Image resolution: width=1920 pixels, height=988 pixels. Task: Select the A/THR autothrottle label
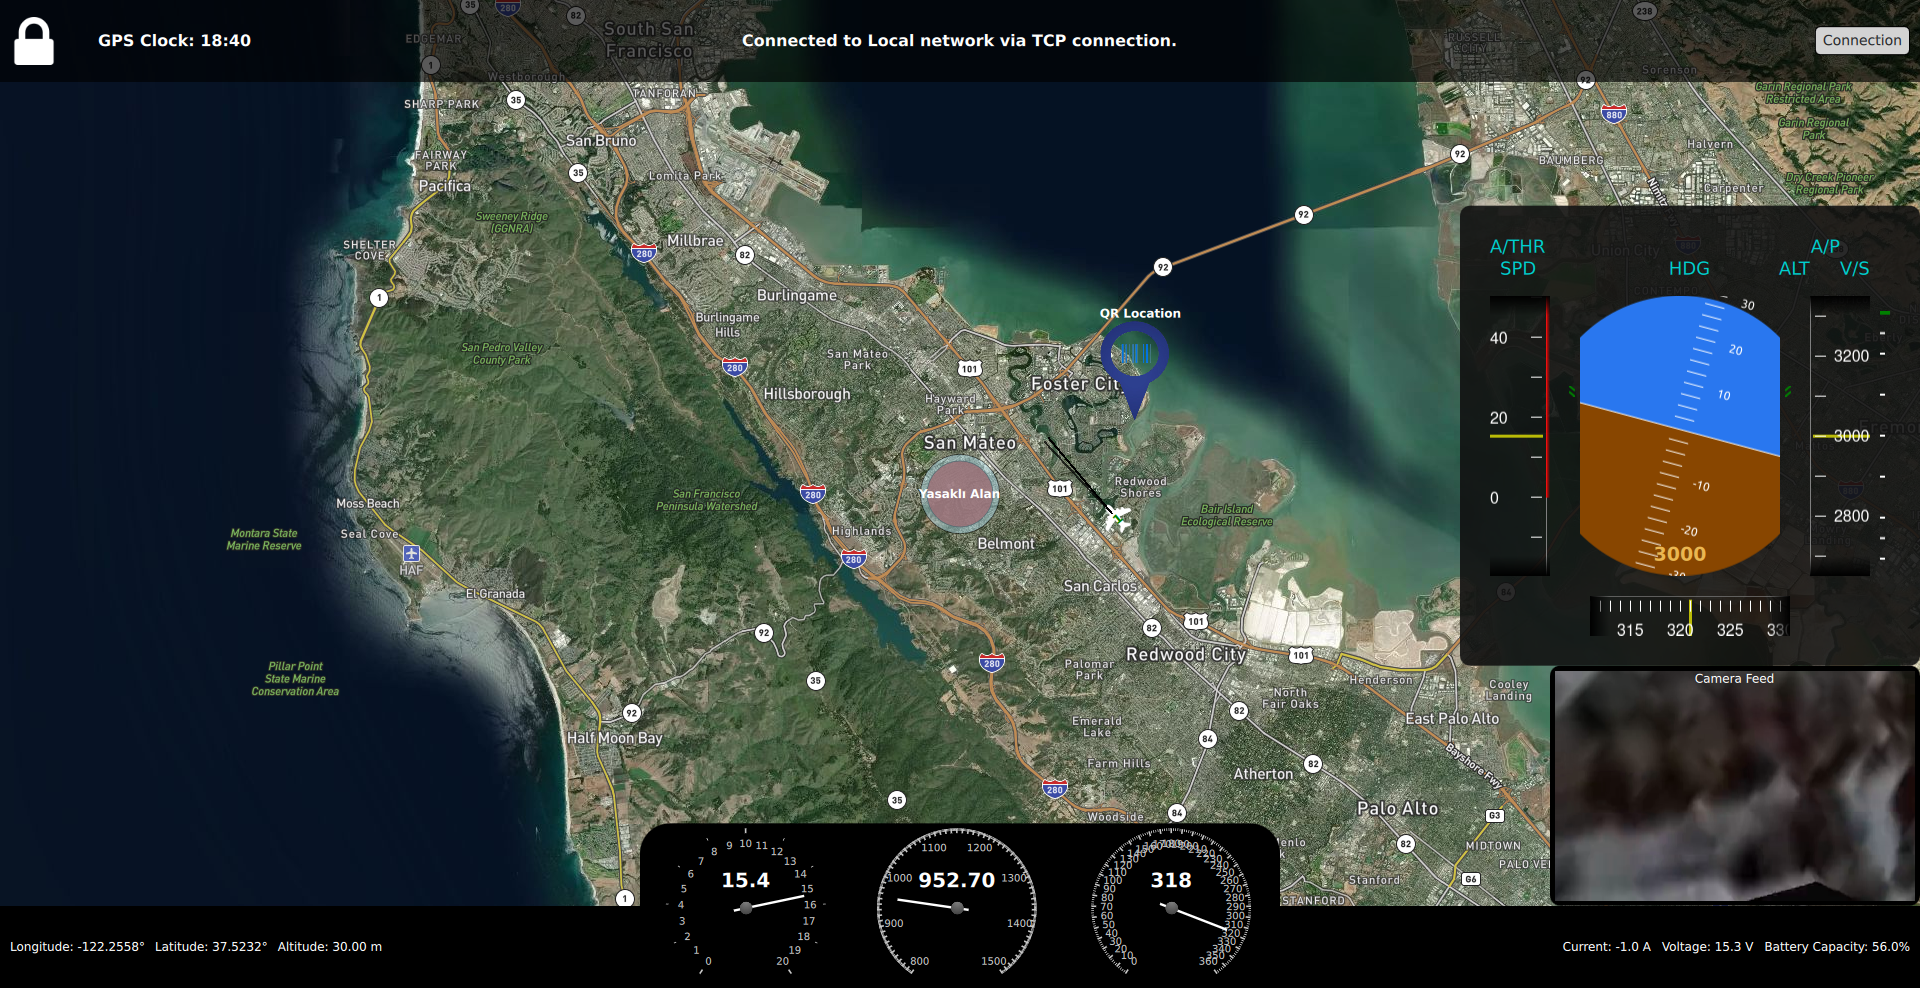pyautogui.click(x=1517, y=246)
